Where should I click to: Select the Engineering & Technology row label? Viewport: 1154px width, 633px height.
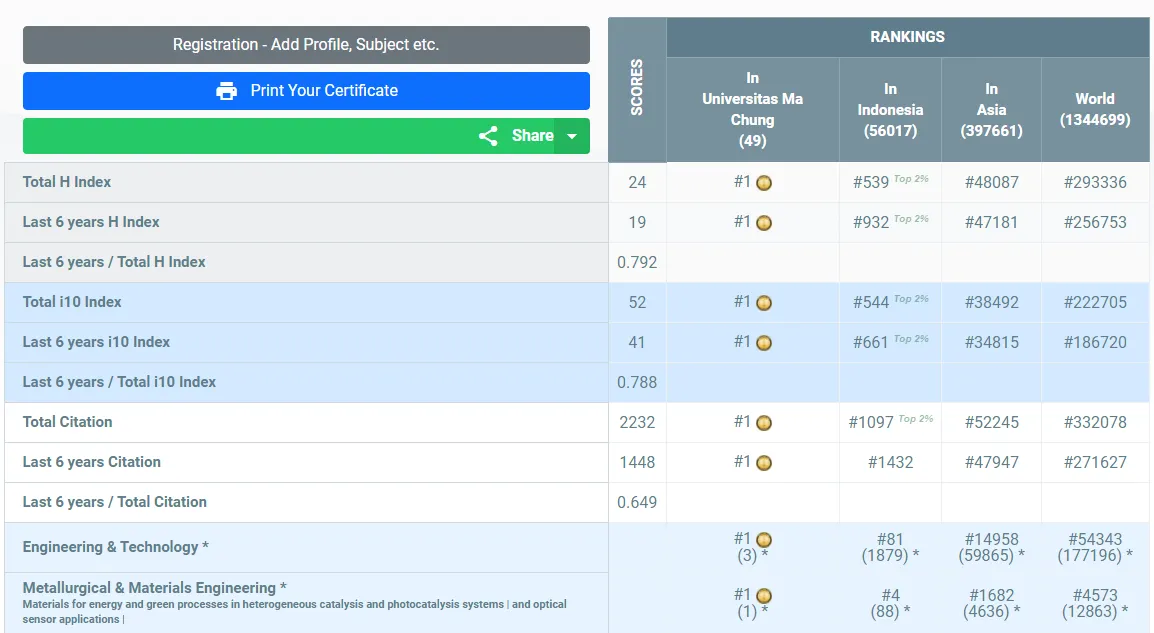[116, 547]
